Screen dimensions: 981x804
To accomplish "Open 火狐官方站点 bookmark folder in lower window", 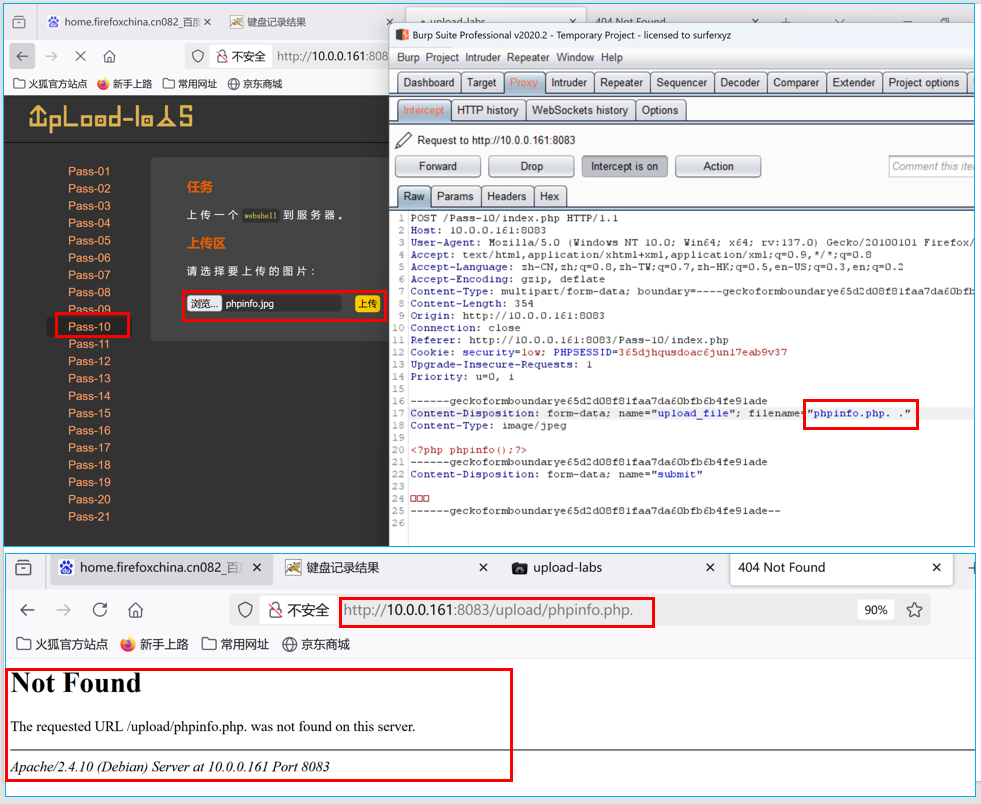I will coord(62,644).
